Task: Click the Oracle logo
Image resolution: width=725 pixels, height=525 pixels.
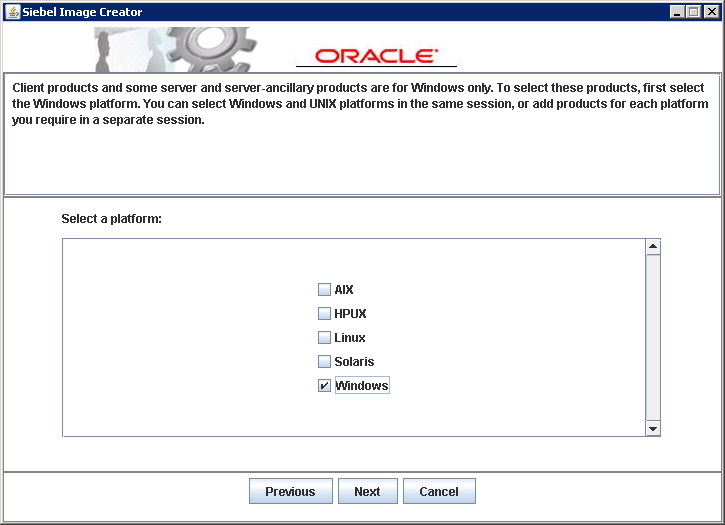Action: 376,57
